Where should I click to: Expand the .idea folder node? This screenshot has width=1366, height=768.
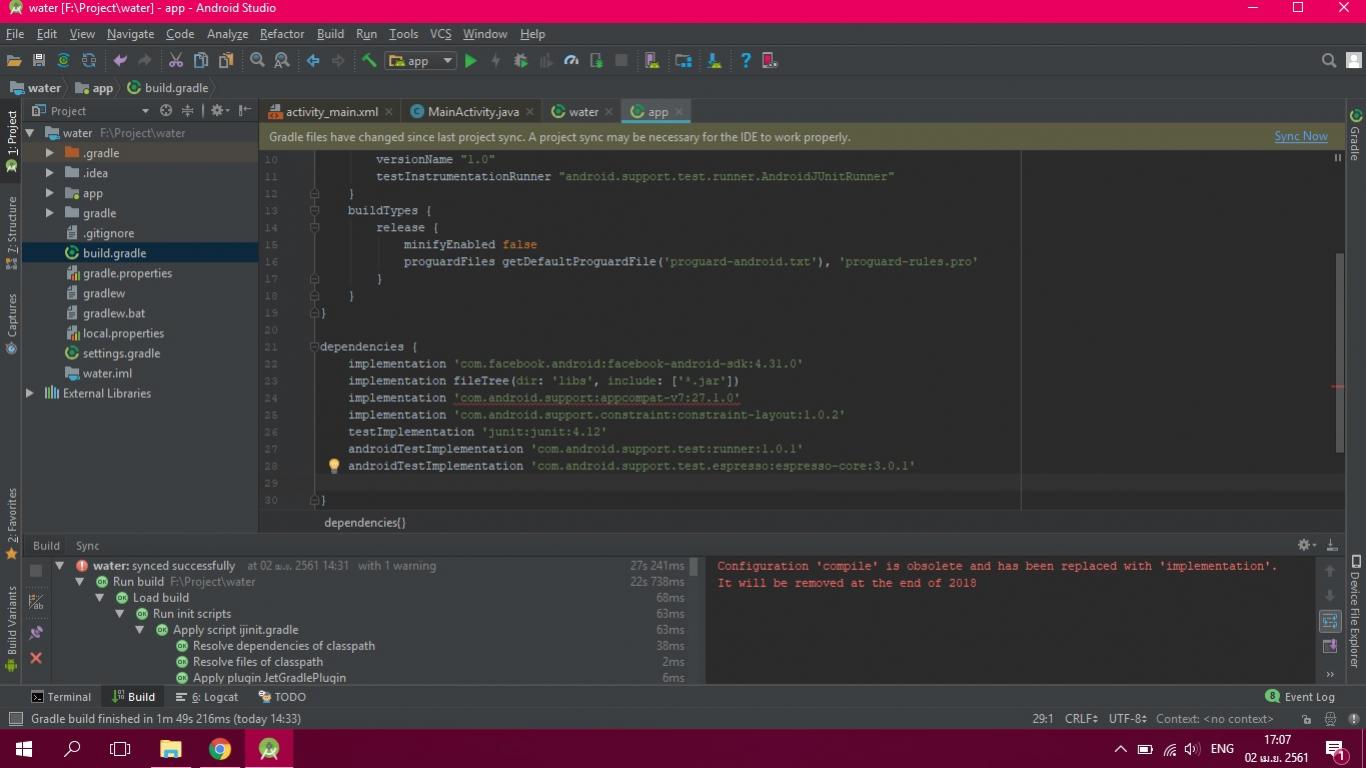coord(50,173)
